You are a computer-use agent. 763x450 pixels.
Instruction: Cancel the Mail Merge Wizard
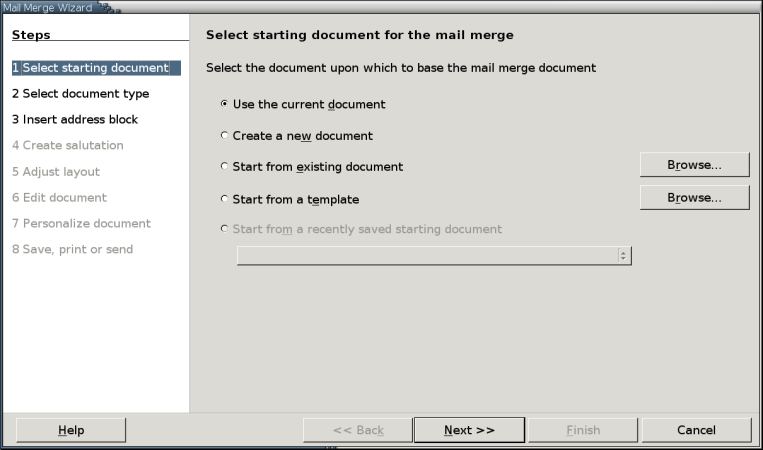696,430
